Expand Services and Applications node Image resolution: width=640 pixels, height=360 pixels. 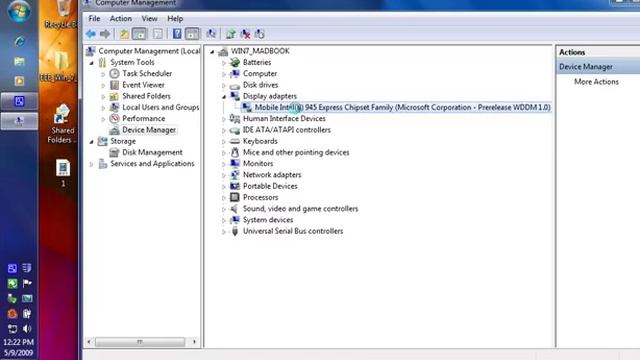pyautogui.click(x=91, y=164)
